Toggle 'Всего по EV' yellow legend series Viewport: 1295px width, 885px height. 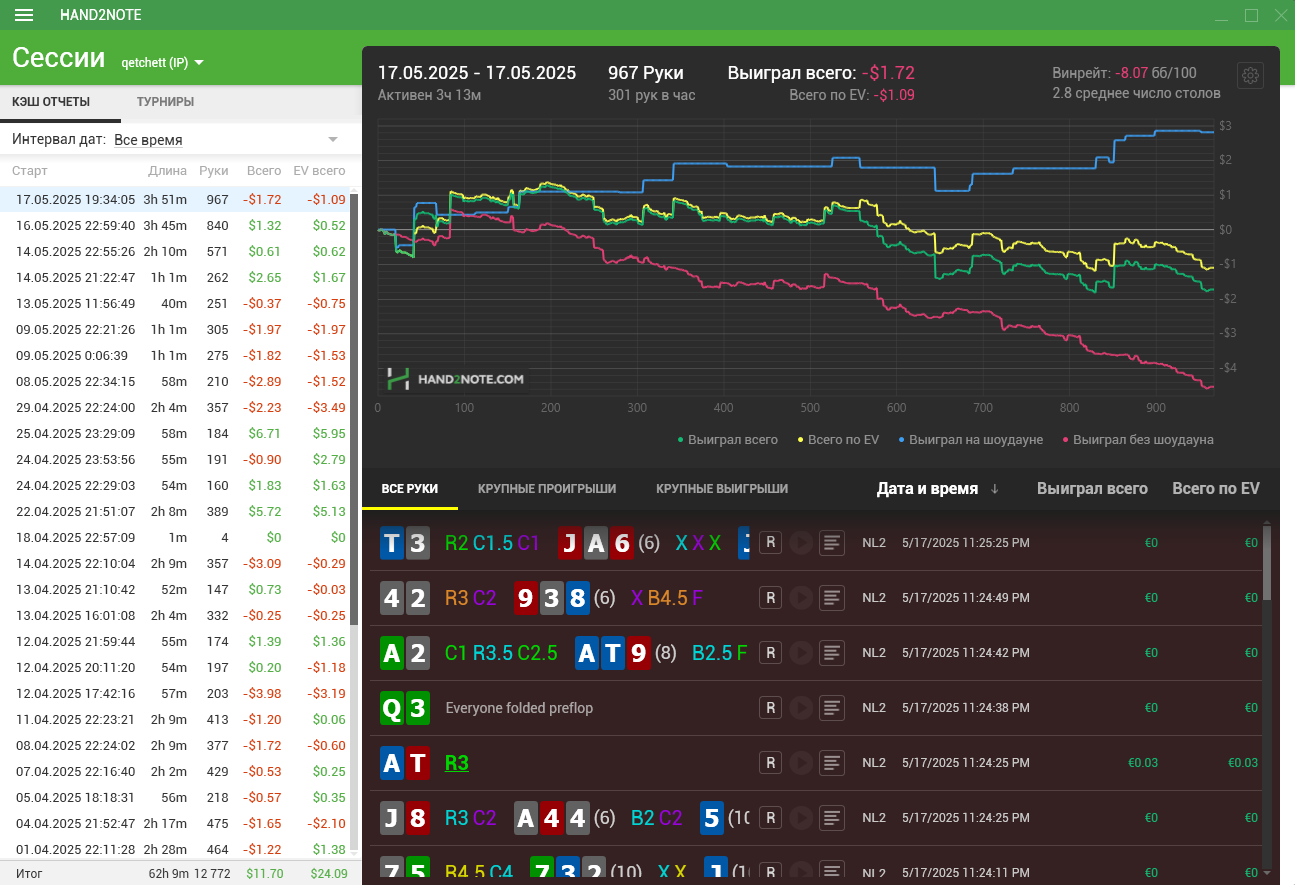[838, 439]
